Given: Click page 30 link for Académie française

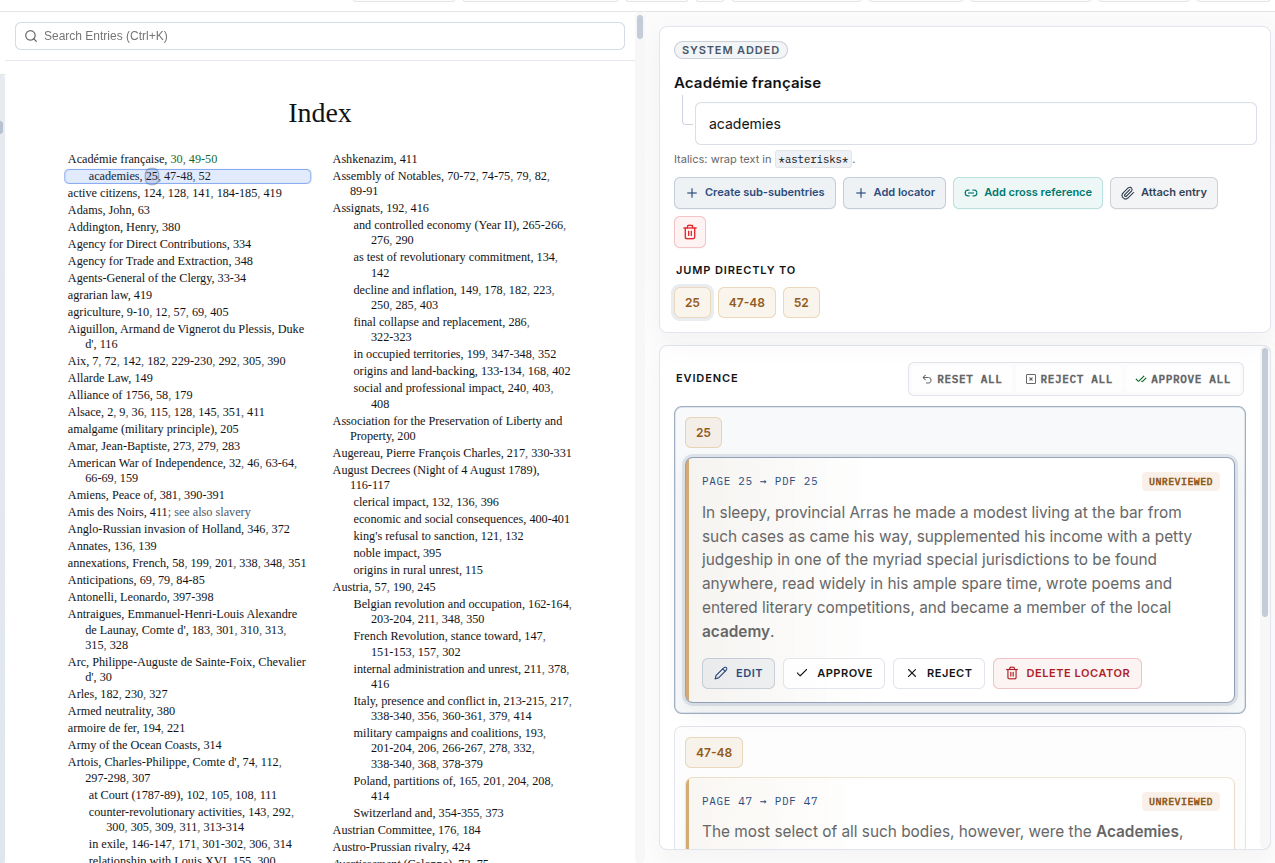Looking at the screenshot, I should [x=177, y=159].
